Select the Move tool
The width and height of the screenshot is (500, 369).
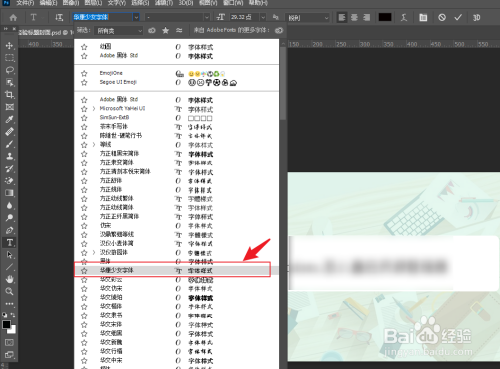pos(9,46)
